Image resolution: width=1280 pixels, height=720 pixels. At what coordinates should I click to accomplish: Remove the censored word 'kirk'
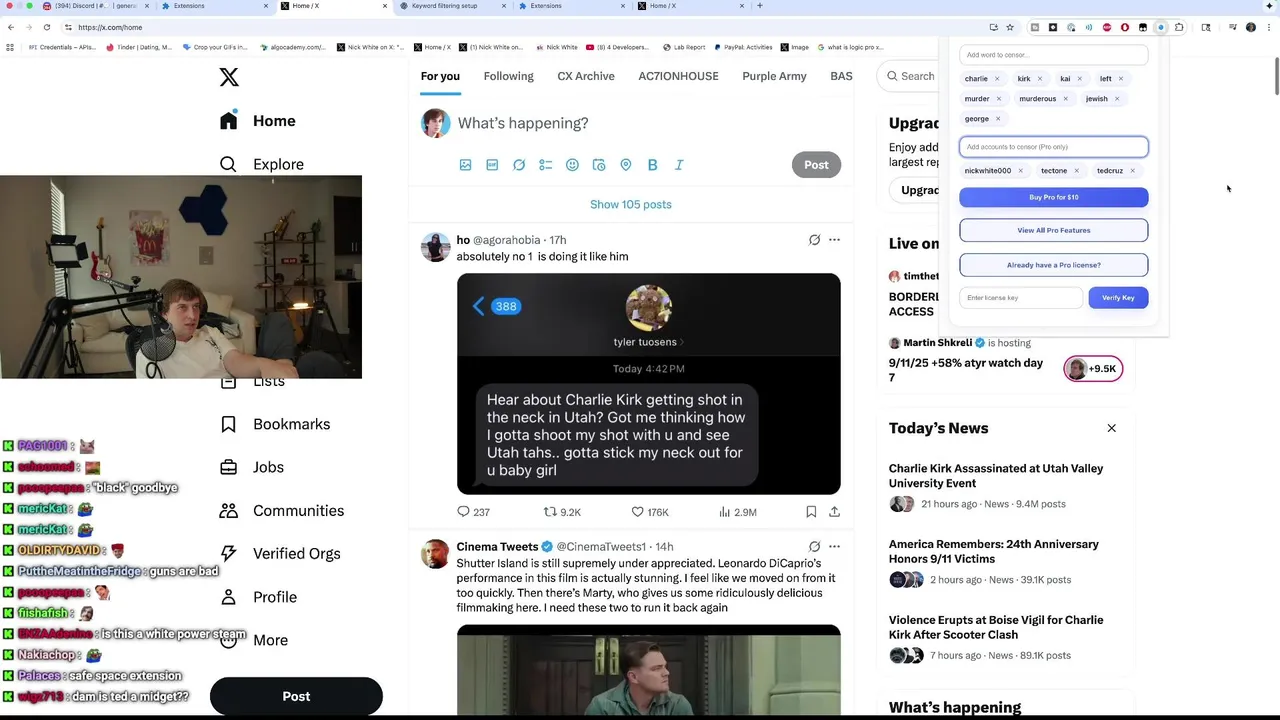coord(1040,79)
